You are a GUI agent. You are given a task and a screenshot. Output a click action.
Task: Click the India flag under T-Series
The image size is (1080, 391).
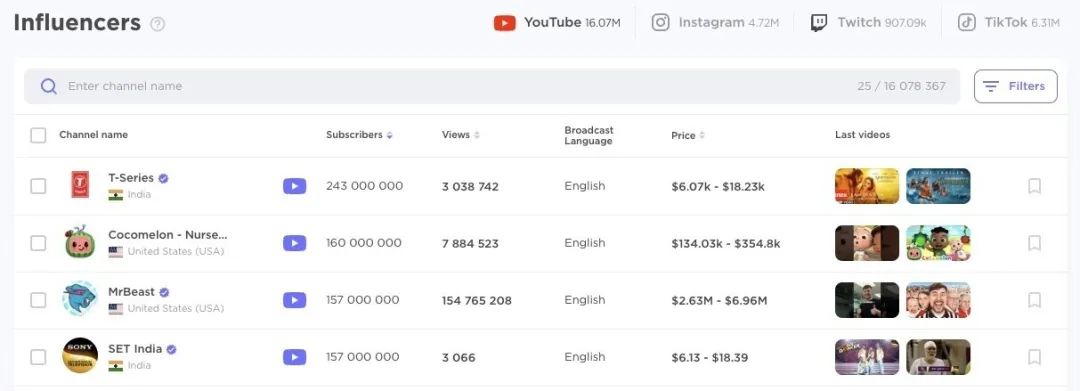116,195
